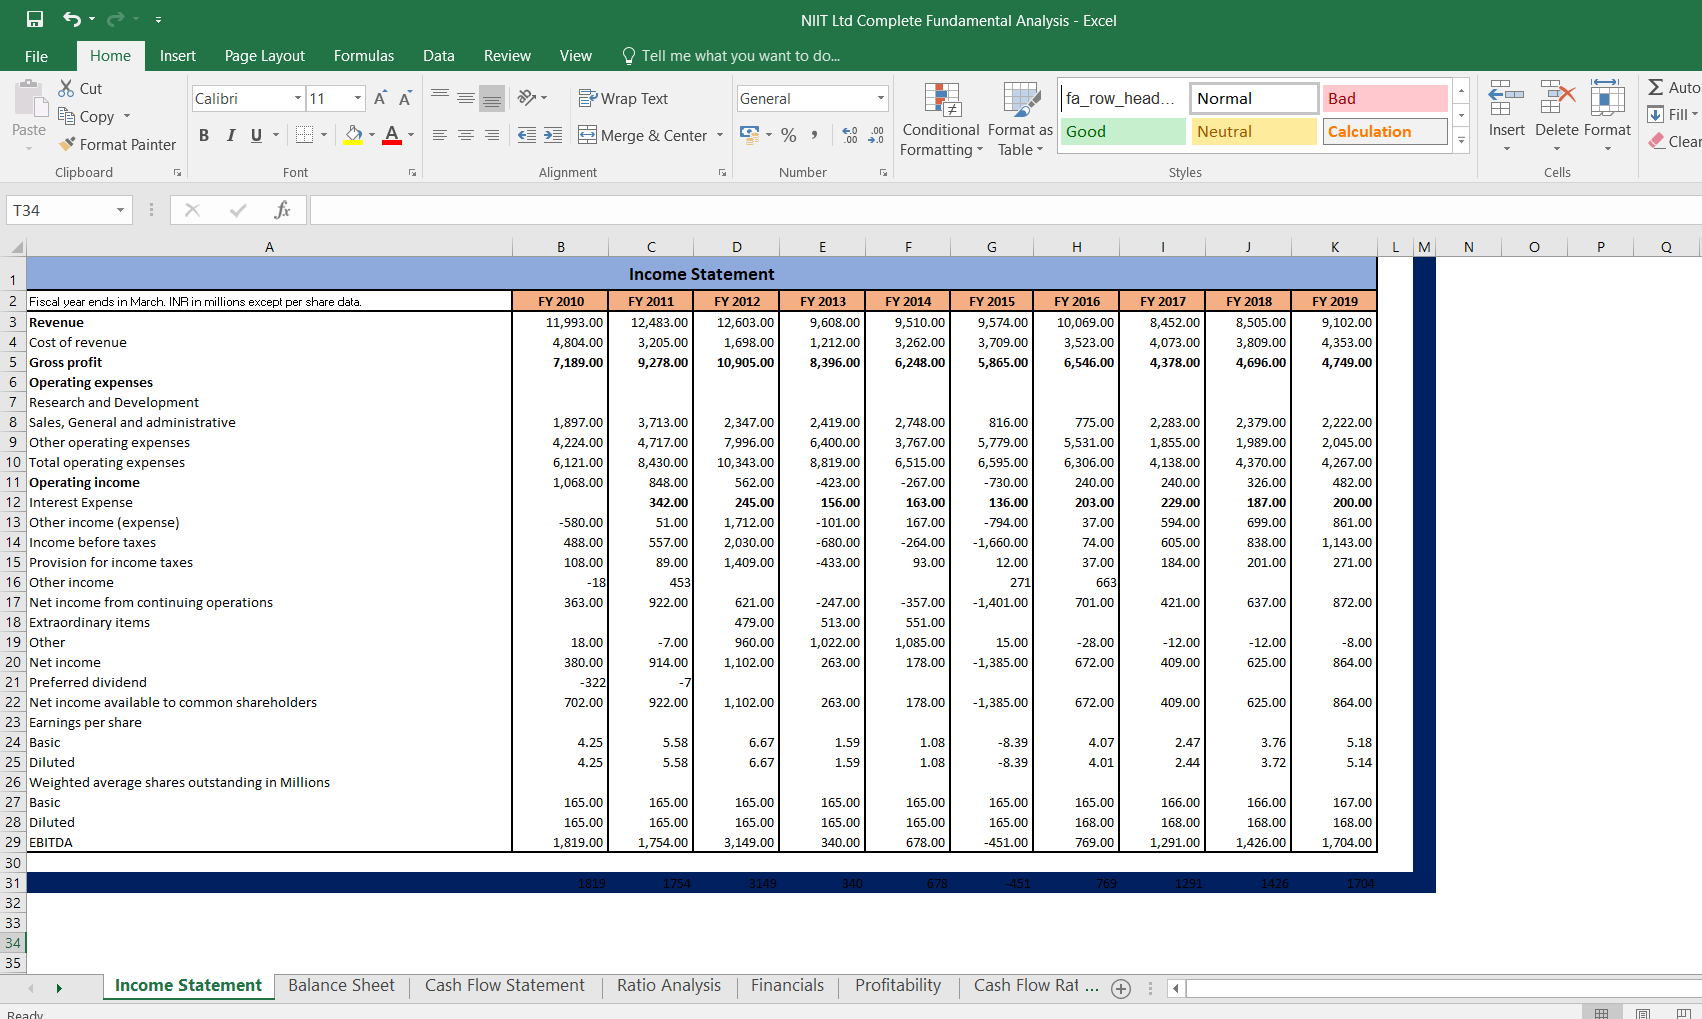Click the Fill button
Screen dimensions: 1702x1019
pyautogui.click(x=1673, y=115)
